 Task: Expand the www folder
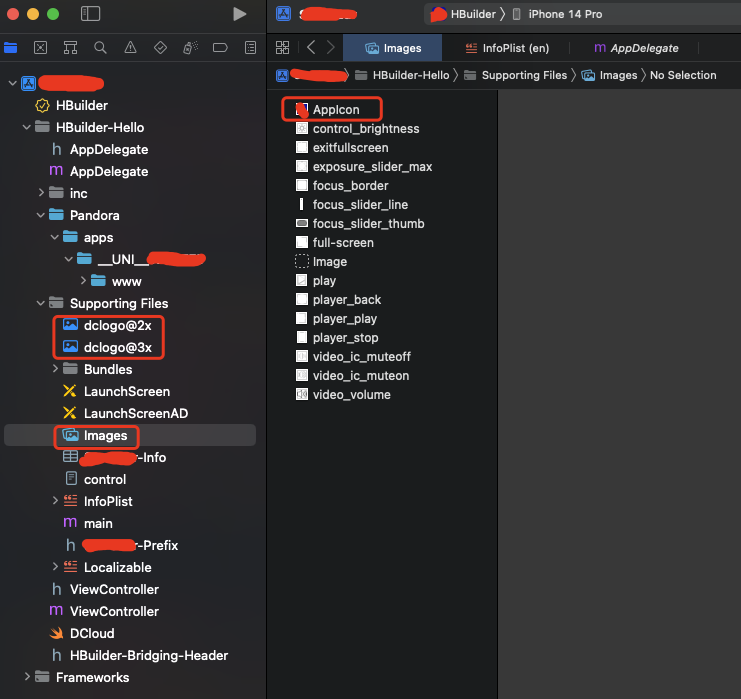point(83,281)
